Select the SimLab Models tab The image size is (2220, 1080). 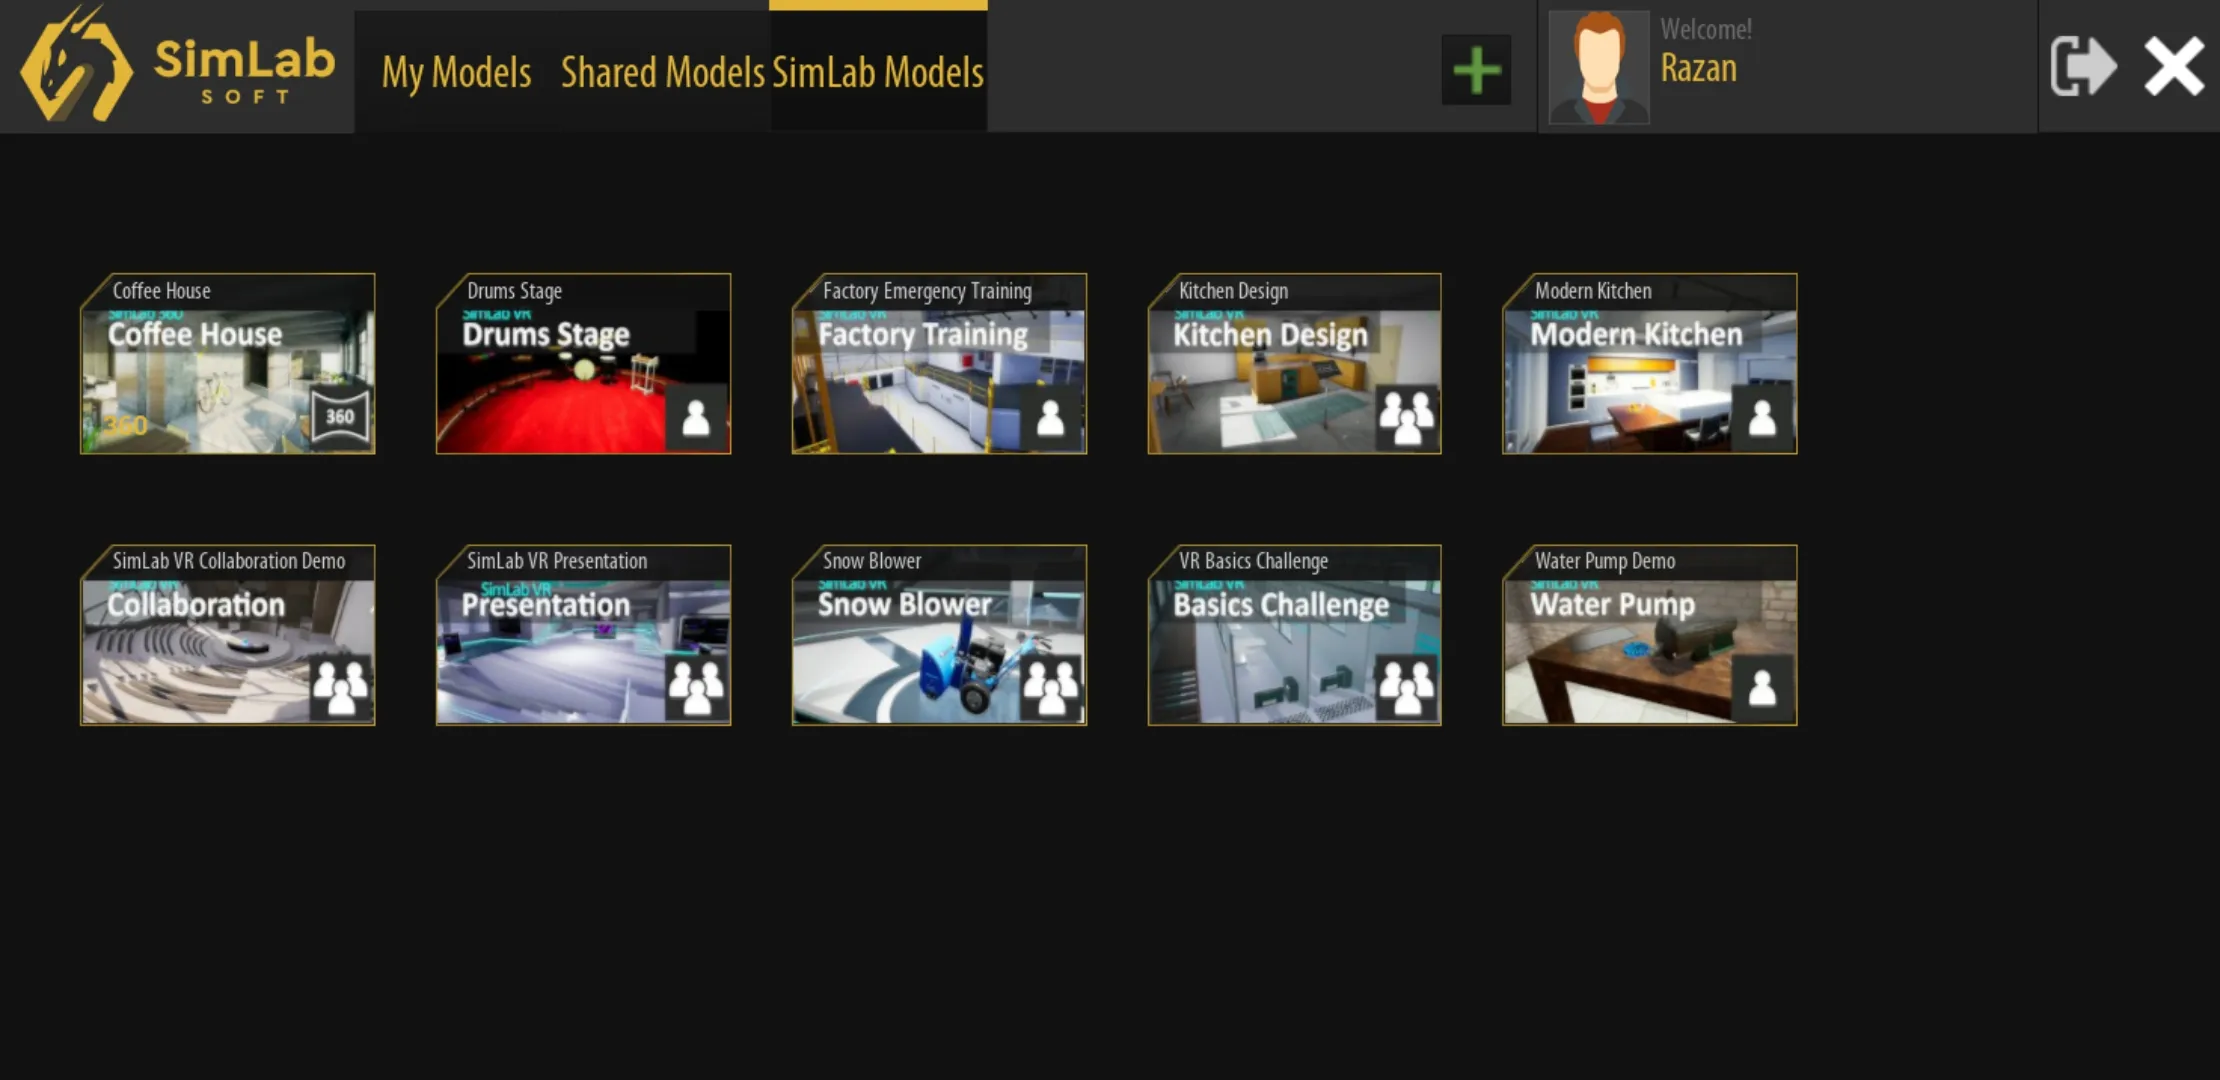(x=878, y=68)
